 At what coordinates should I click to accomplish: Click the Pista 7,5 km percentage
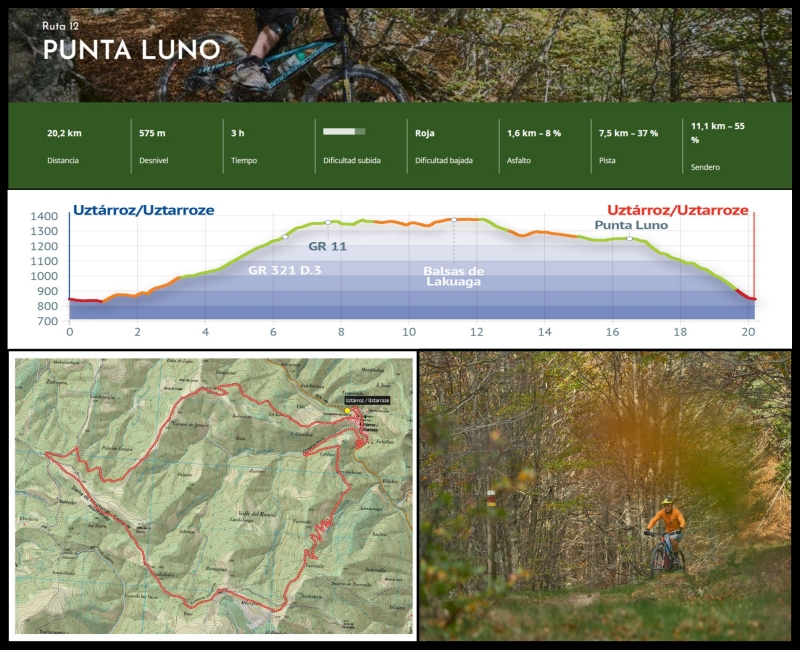[x=628, y=133]
